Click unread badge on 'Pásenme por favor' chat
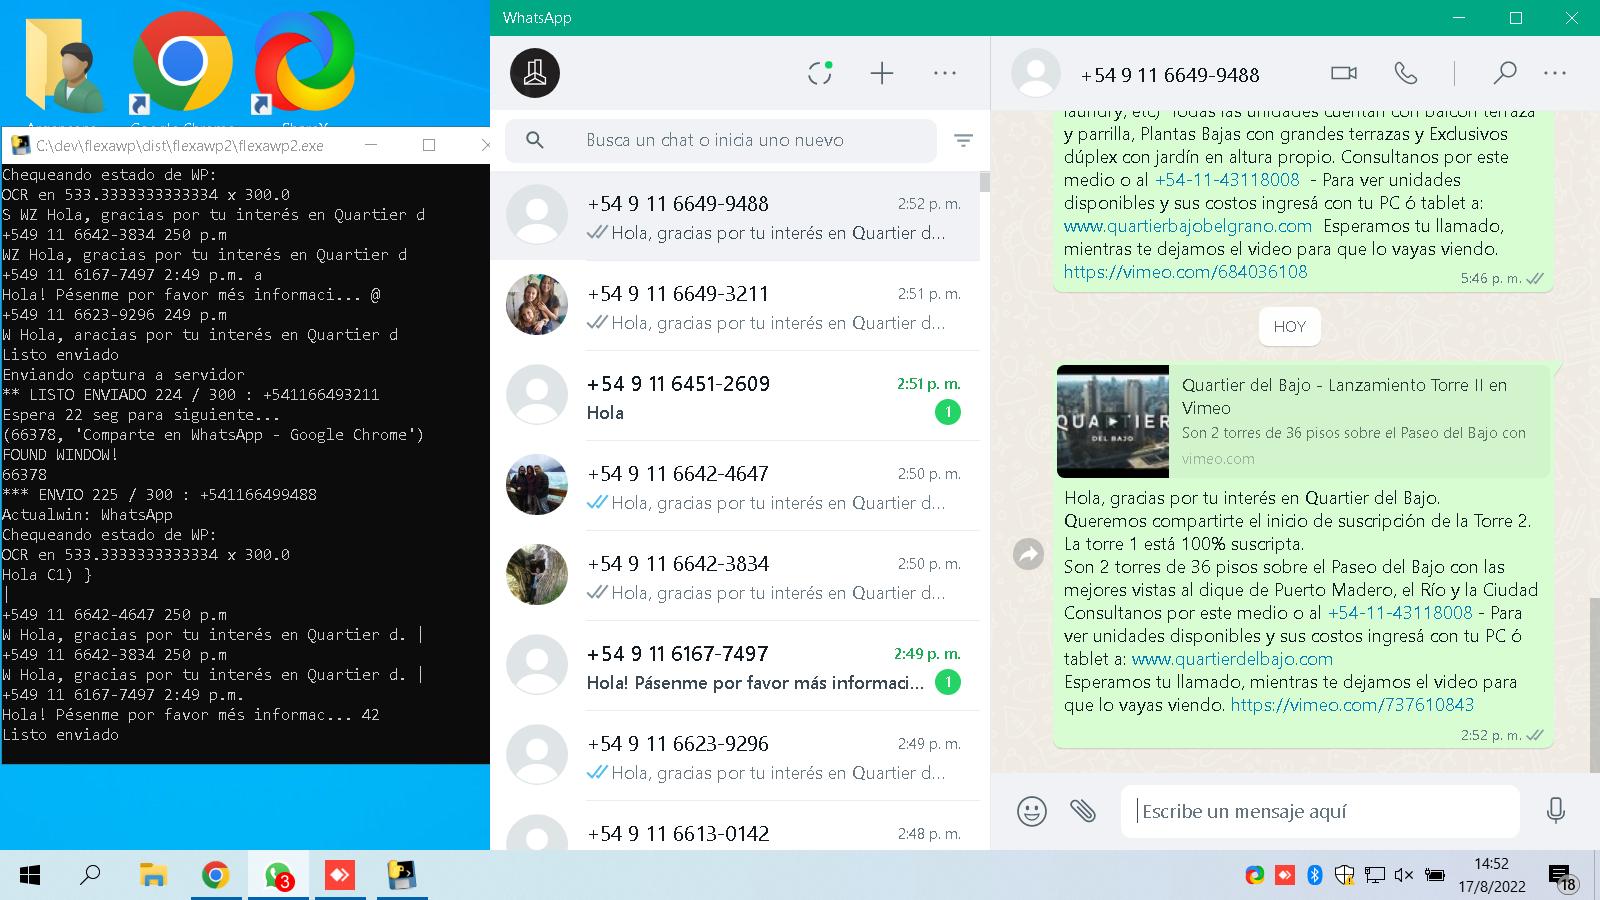Image resolution: width=1600 pixels, height=900 pixels. tap(947, 682)
